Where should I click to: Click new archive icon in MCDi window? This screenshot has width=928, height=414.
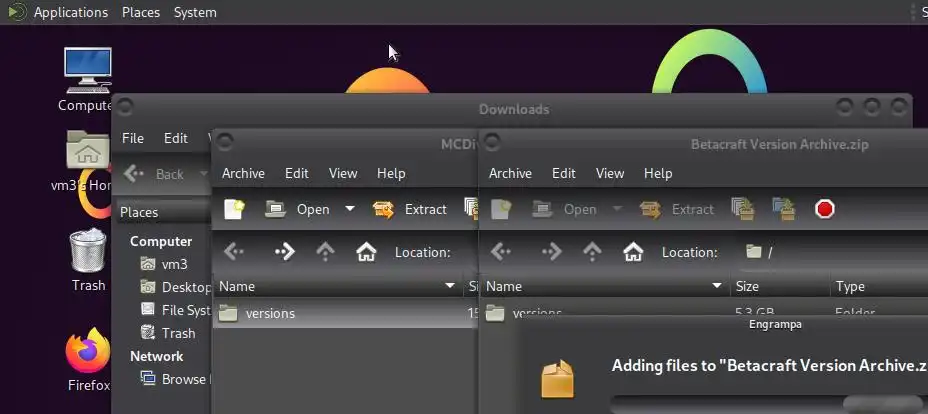pyautogui.click(x=234, y=209)
